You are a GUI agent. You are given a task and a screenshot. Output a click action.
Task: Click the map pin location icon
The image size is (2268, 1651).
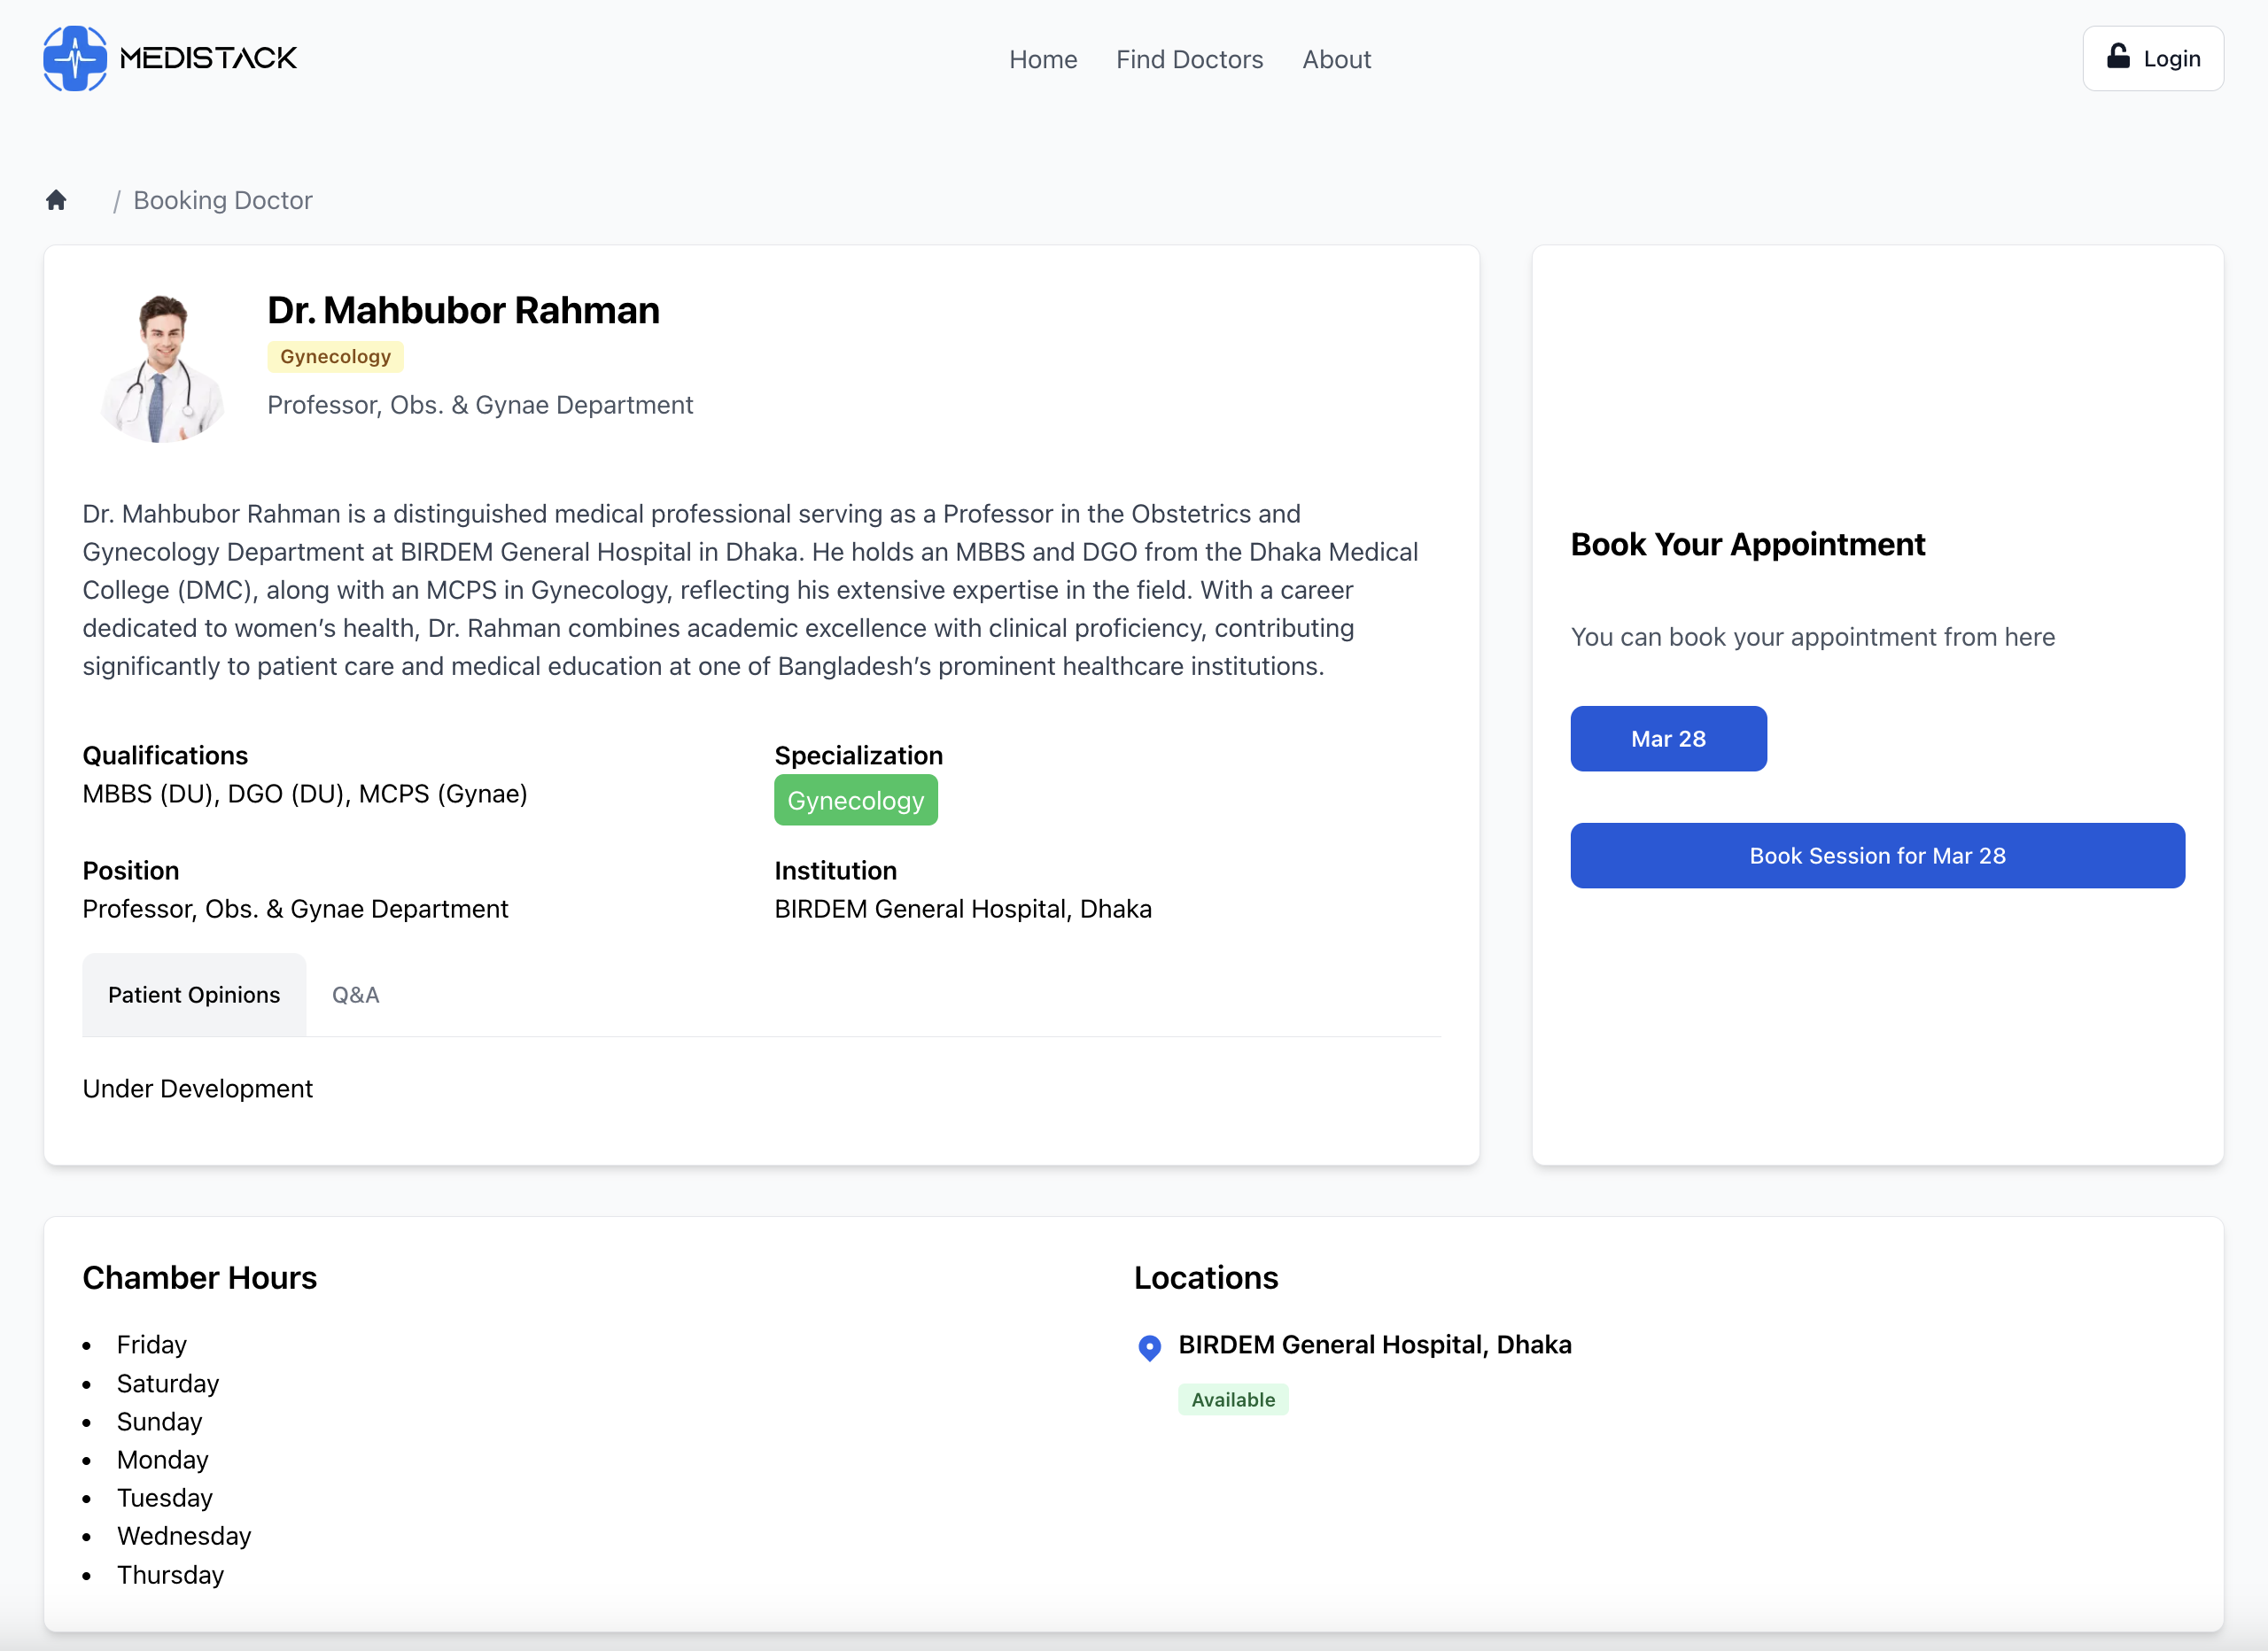pyautogui.click(x=1149, y=1347)
